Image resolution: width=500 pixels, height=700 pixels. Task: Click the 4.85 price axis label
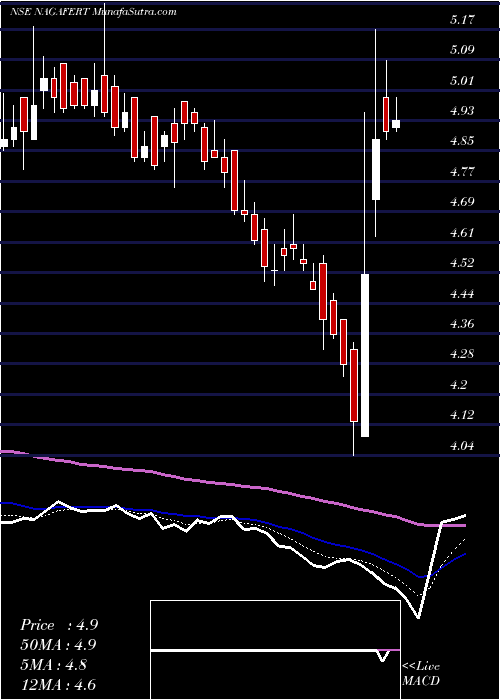click(x=462, y=141)
